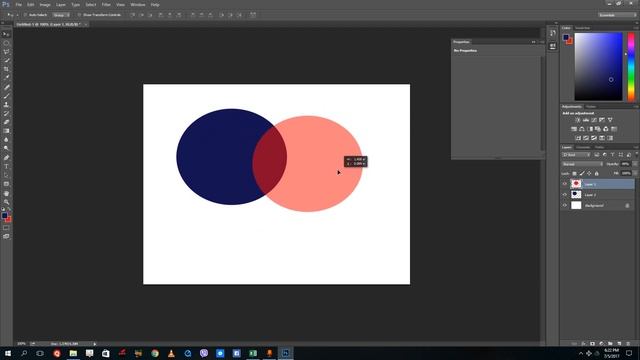640x360 pixels.
Task: Select the Eraser tool
Action: click(6, 122)
